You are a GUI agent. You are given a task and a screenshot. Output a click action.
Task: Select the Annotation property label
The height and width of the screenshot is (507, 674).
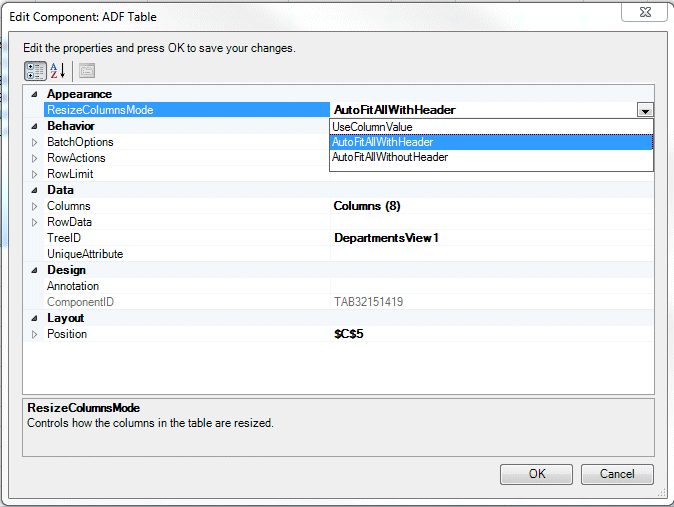73,286
